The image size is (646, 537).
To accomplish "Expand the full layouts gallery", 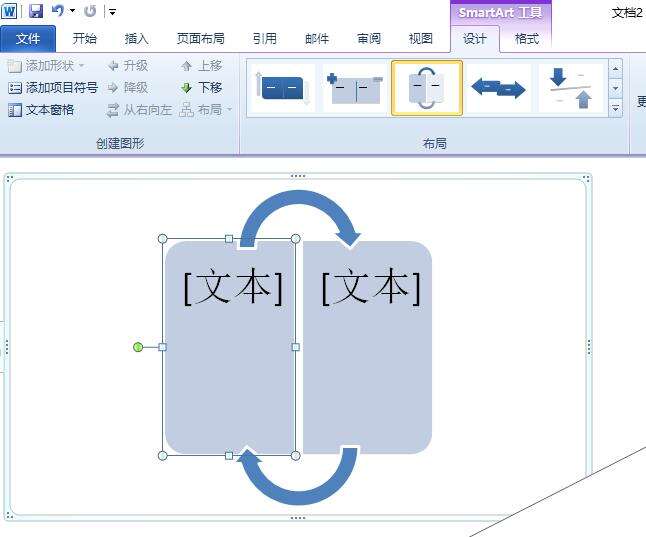I will click(x=615, y=108).
